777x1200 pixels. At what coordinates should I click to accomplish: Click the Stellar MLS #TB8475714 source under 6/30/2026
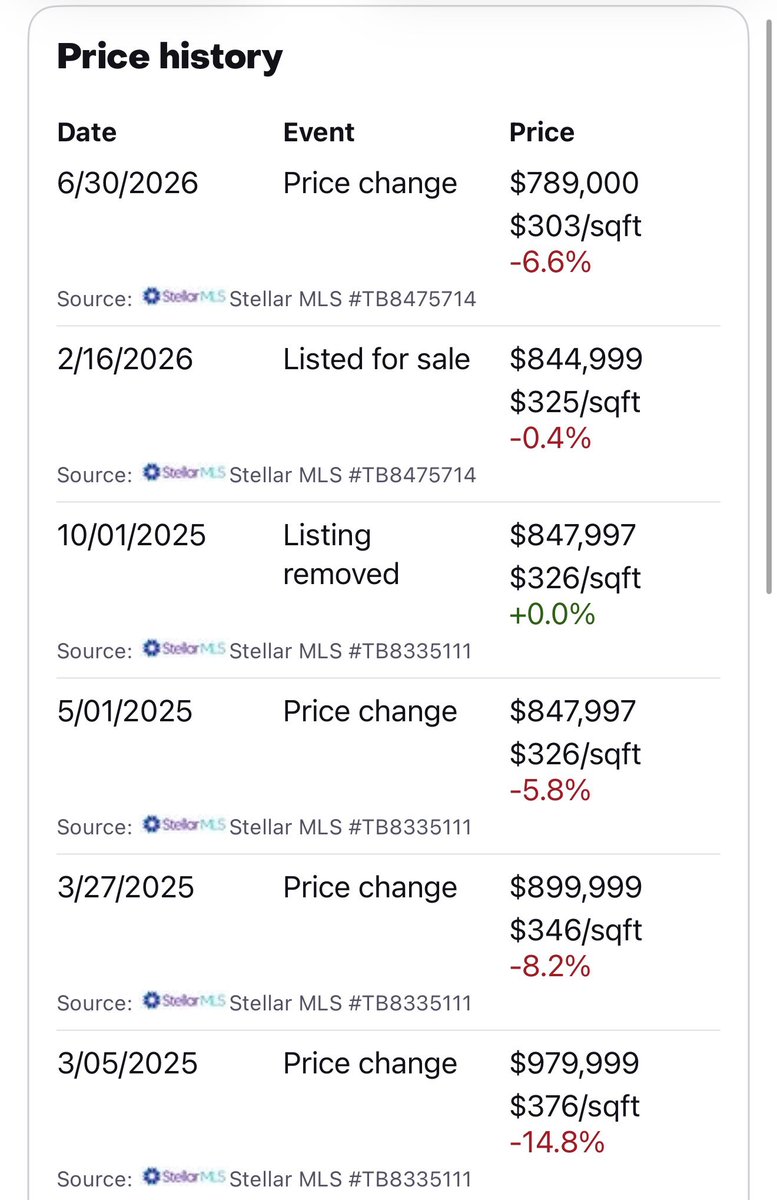point(353,298)
